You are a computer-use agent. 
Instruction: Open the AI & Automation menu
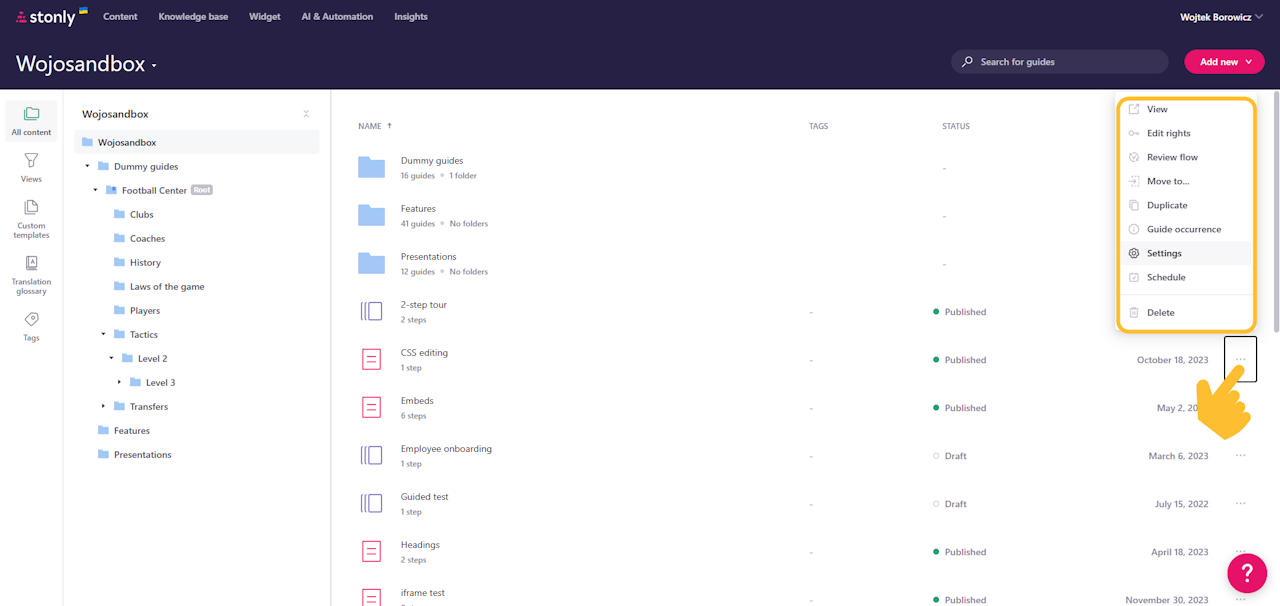tap(336, 16)
